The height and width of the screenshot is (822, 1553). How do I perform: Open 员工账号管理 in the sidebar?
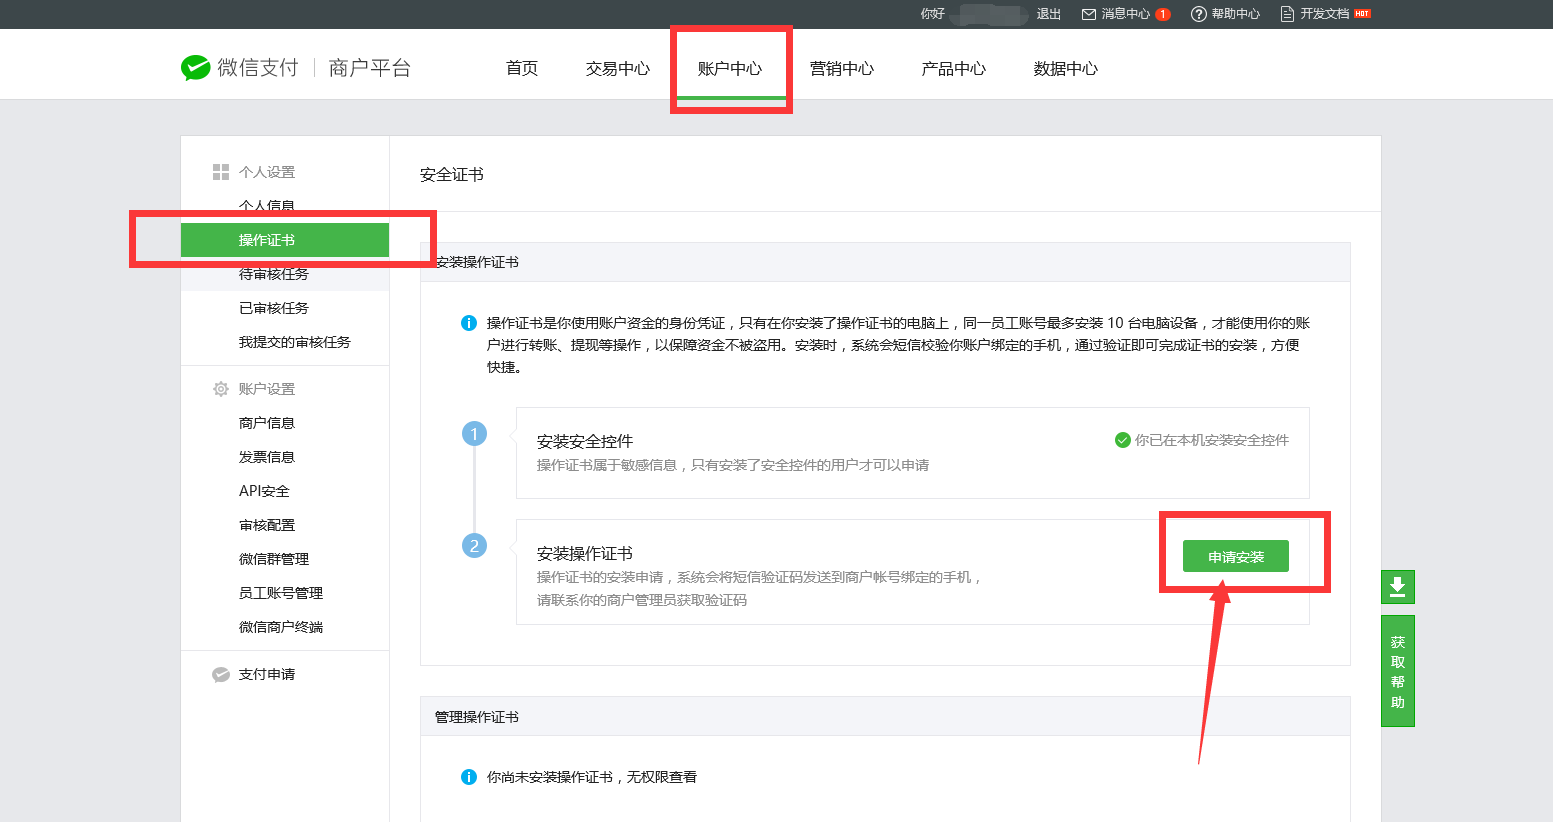[281, 593]
